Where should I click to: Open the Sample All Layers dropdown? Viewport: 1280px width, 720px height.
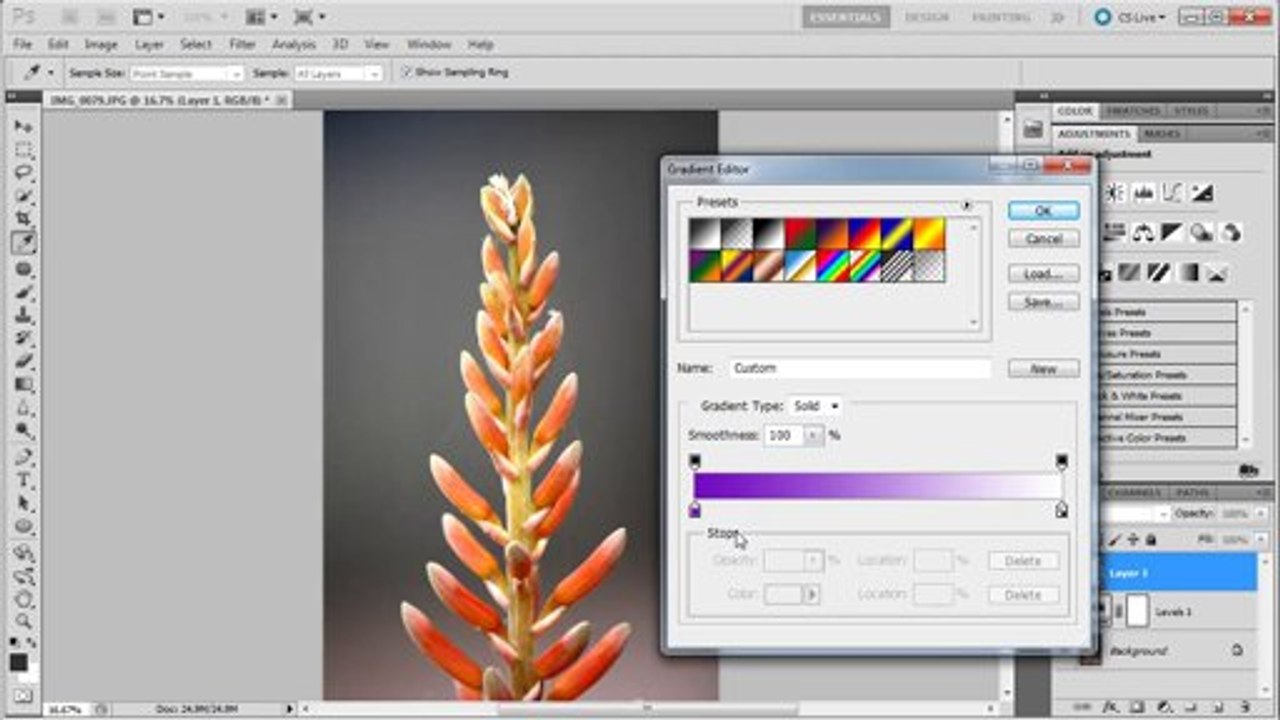[x=338, y=73]
